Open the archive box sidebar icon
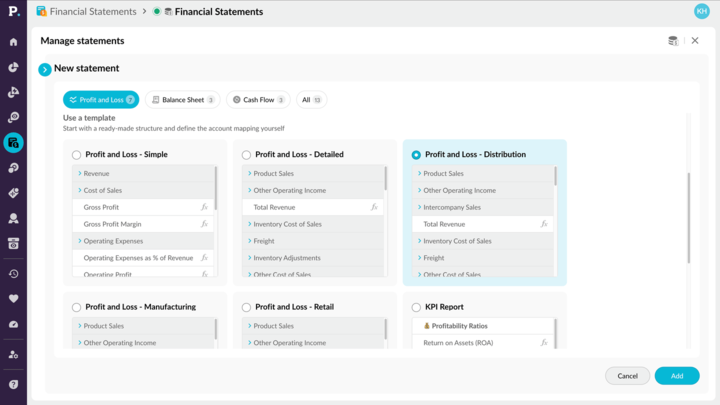Image resolution: width=720 pixels, height=405 pixels. click(13, 244)
